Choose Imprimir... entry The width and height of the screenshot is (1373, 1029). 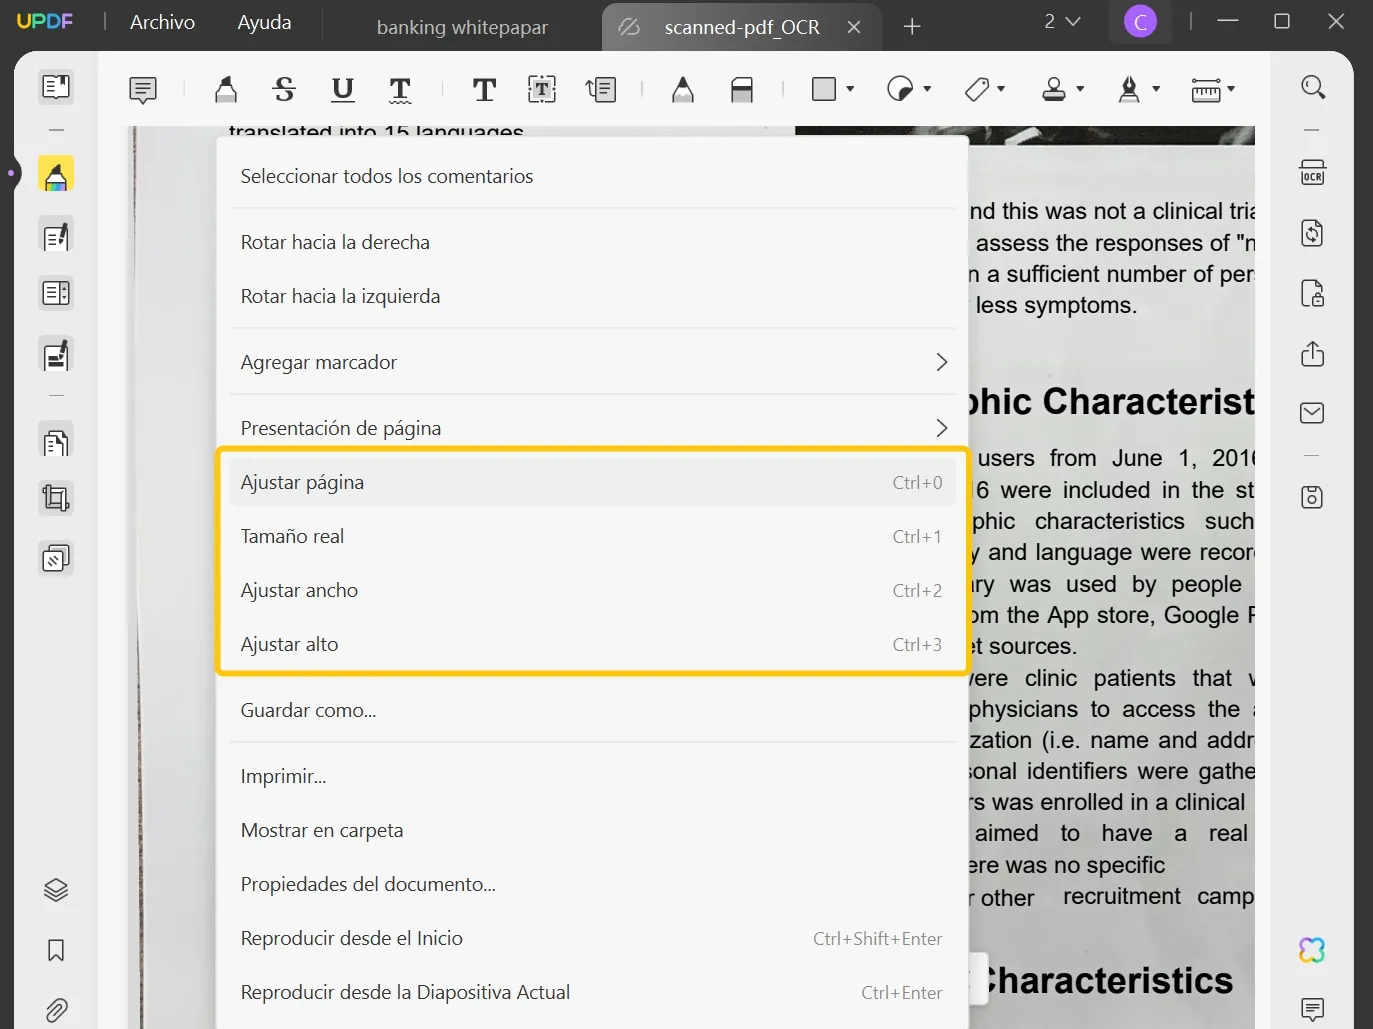(592, 776)
